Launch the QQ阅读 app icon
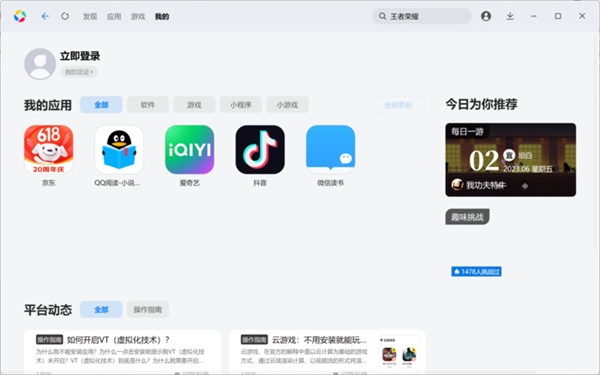Viewport: 600px width, 375px height. (x=119, y=150)
